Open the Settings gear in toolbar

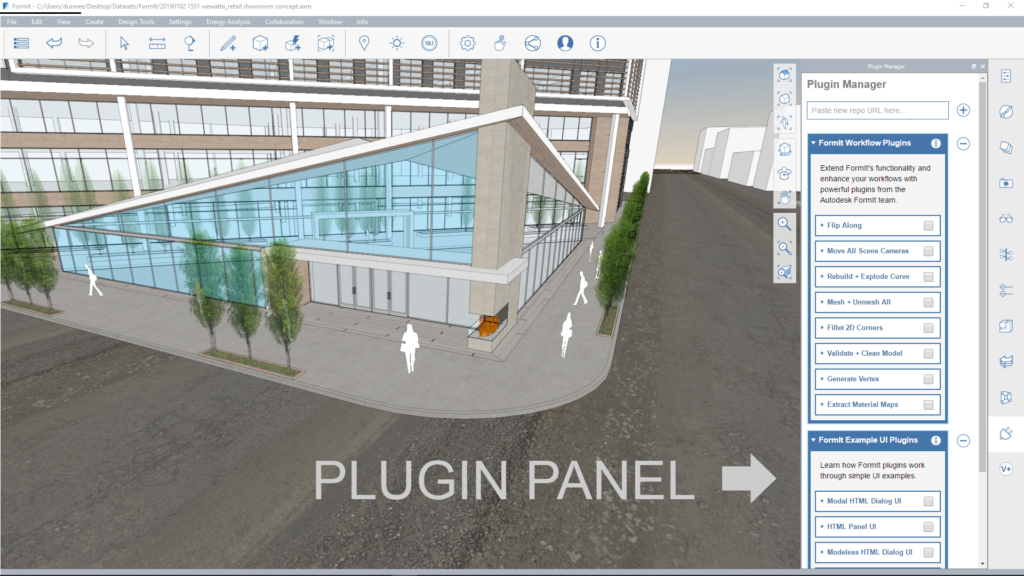click(x=468, y=43)
